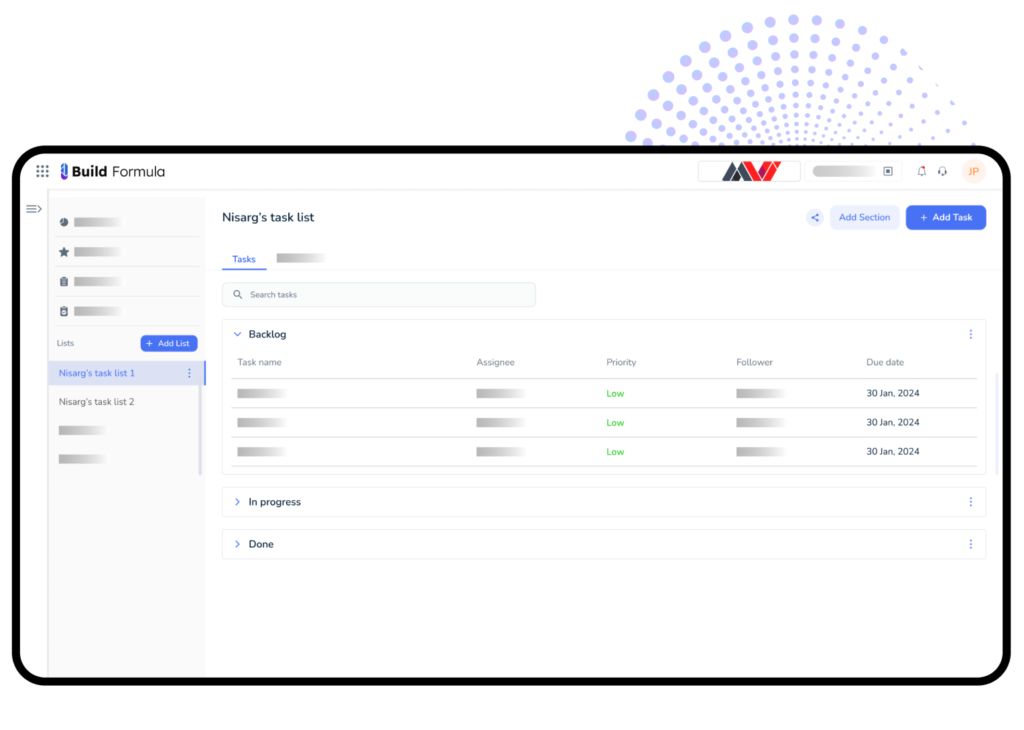1024x730 pixels.
Task: Open the headset support icon
Action: (x=943, y=171)
